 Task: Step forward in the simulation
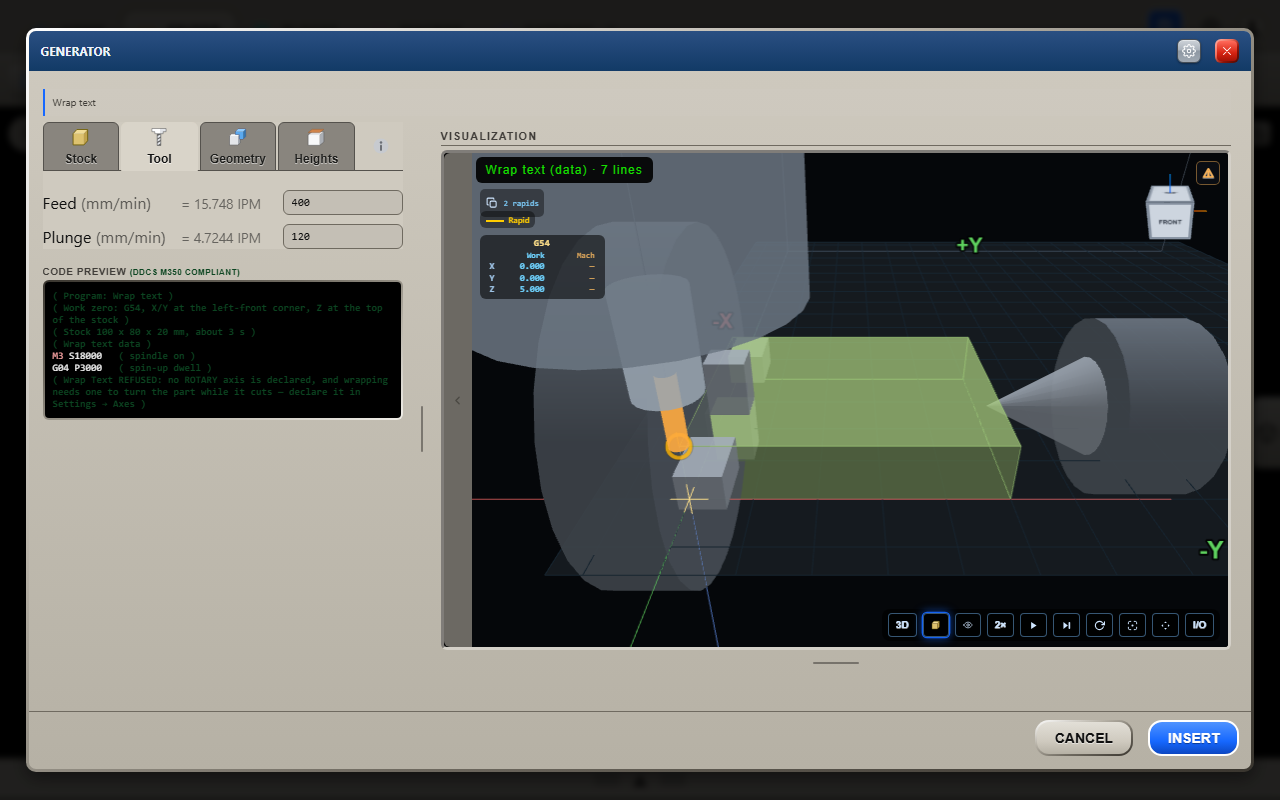tap(1066, 625)
